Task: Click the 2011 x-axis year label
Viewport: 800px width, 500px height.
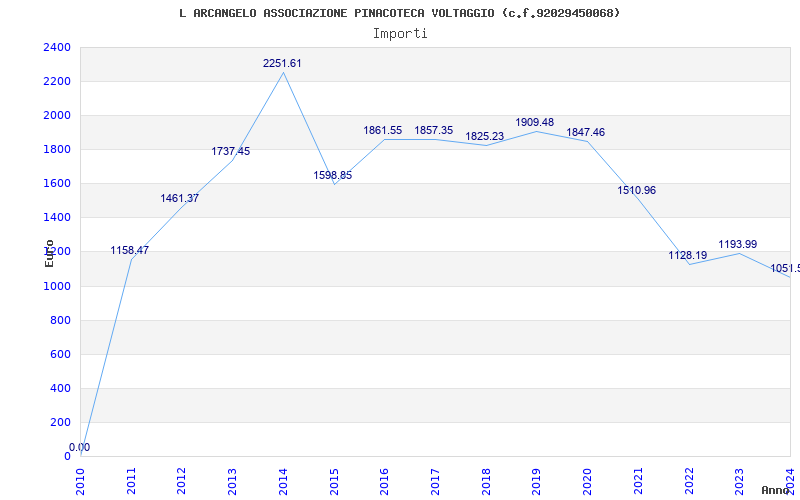Action: point(131,481)
